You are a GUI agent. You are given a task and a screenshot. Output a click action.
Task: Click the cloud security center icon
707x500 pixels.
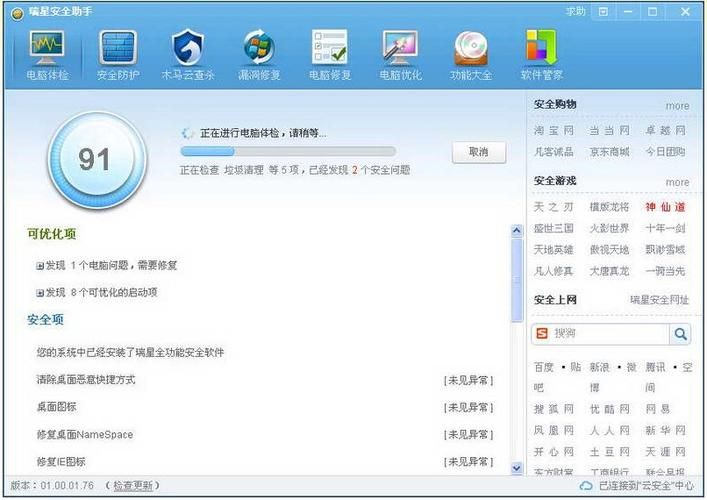[586, 486]
